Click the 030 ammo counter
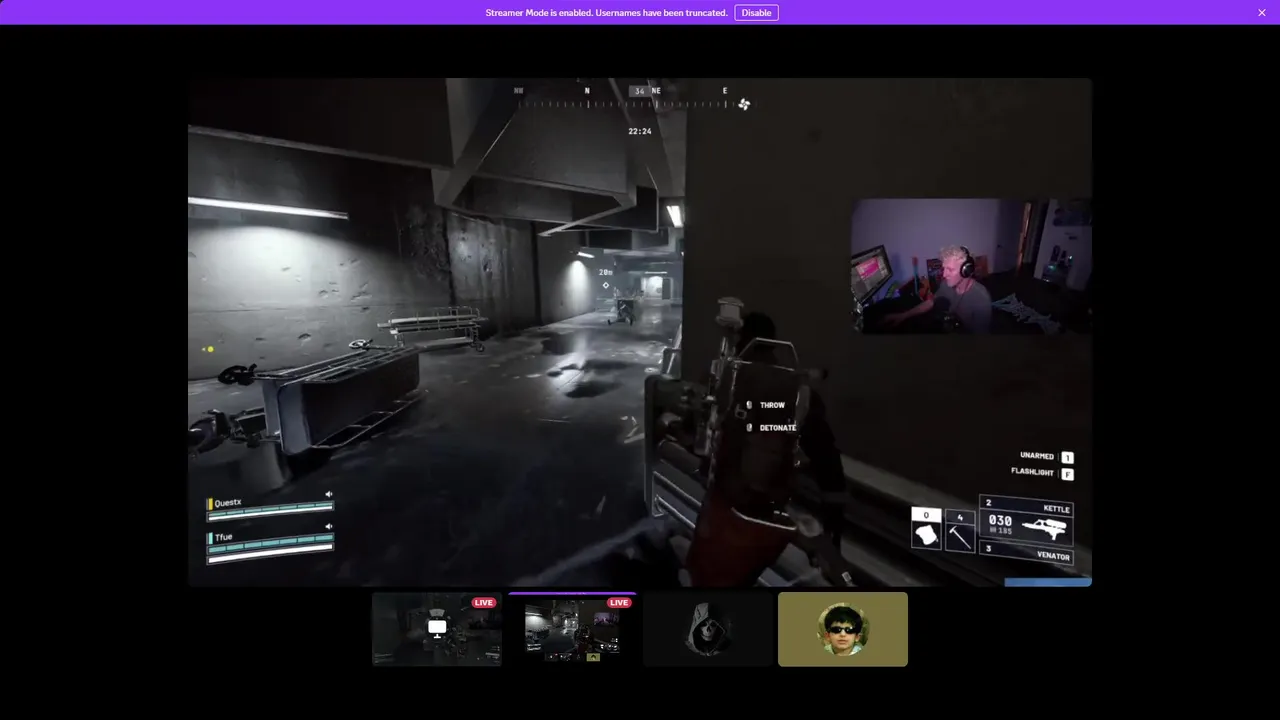1280x720 pixels. tap(1000, 521)
